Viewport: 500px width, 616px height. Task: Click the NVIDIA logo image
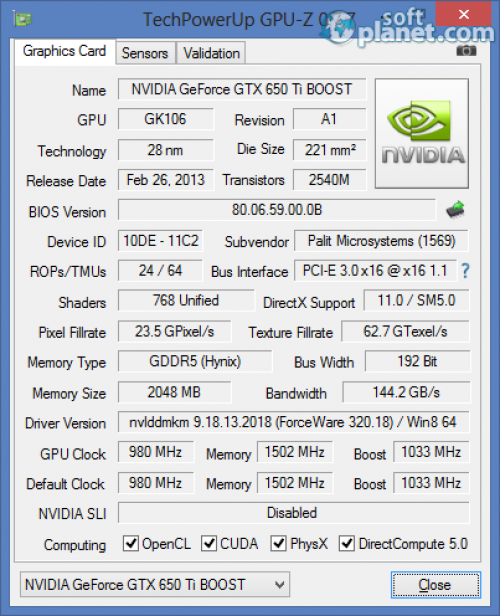[x=422, y=133]
